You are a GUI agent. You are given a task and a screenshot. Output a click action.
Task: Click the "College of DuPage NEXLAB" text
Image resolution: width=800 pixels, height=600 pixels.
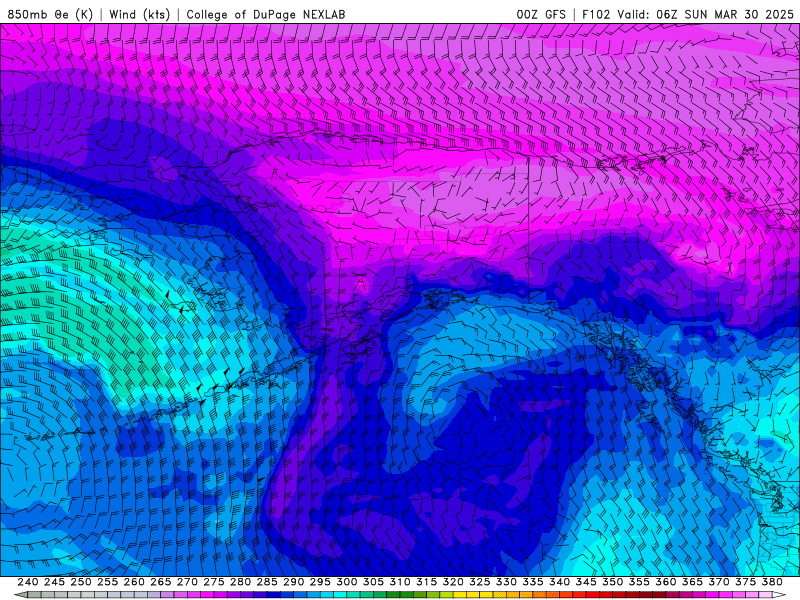pyautogui.click(x=265, y=14)
